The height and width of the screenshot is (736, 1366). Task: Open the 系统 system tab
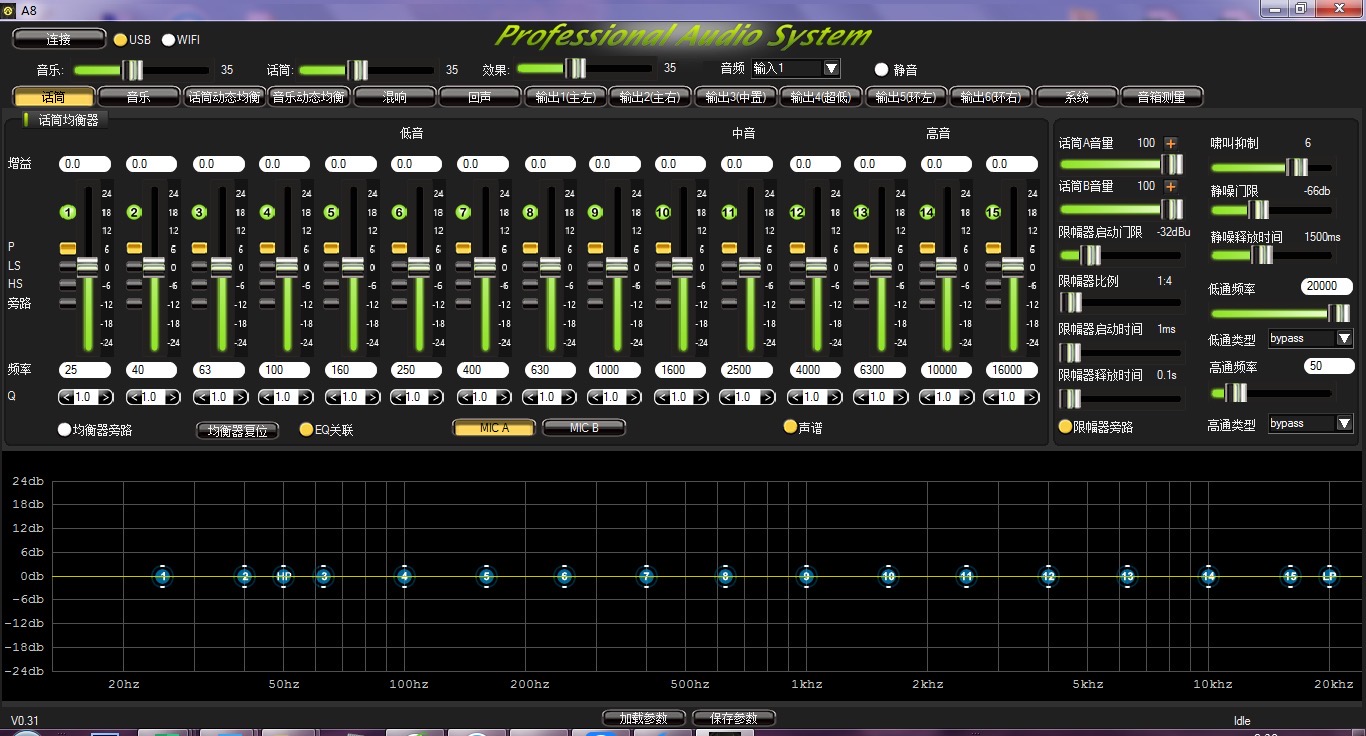coord(1076,97)
